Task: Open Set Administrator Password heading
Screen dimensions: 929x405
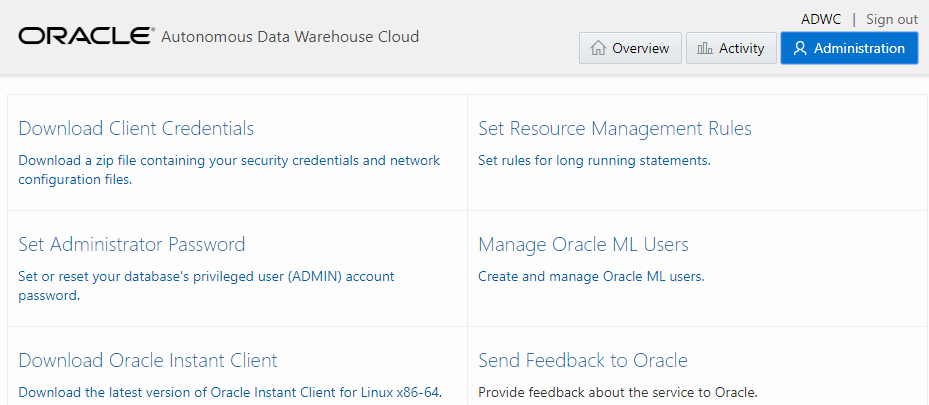Action: (131, 244)
